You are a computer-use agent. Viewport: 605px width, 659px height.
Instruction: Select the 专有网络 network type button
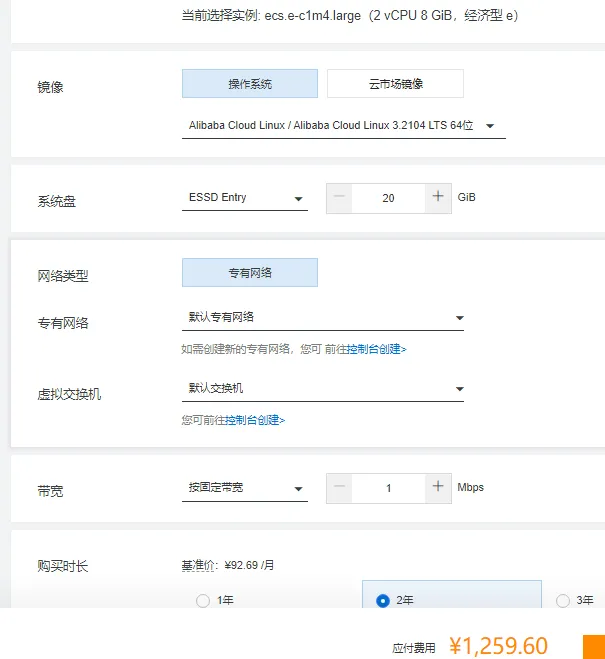pyautogui.click(x=250, y=273)
